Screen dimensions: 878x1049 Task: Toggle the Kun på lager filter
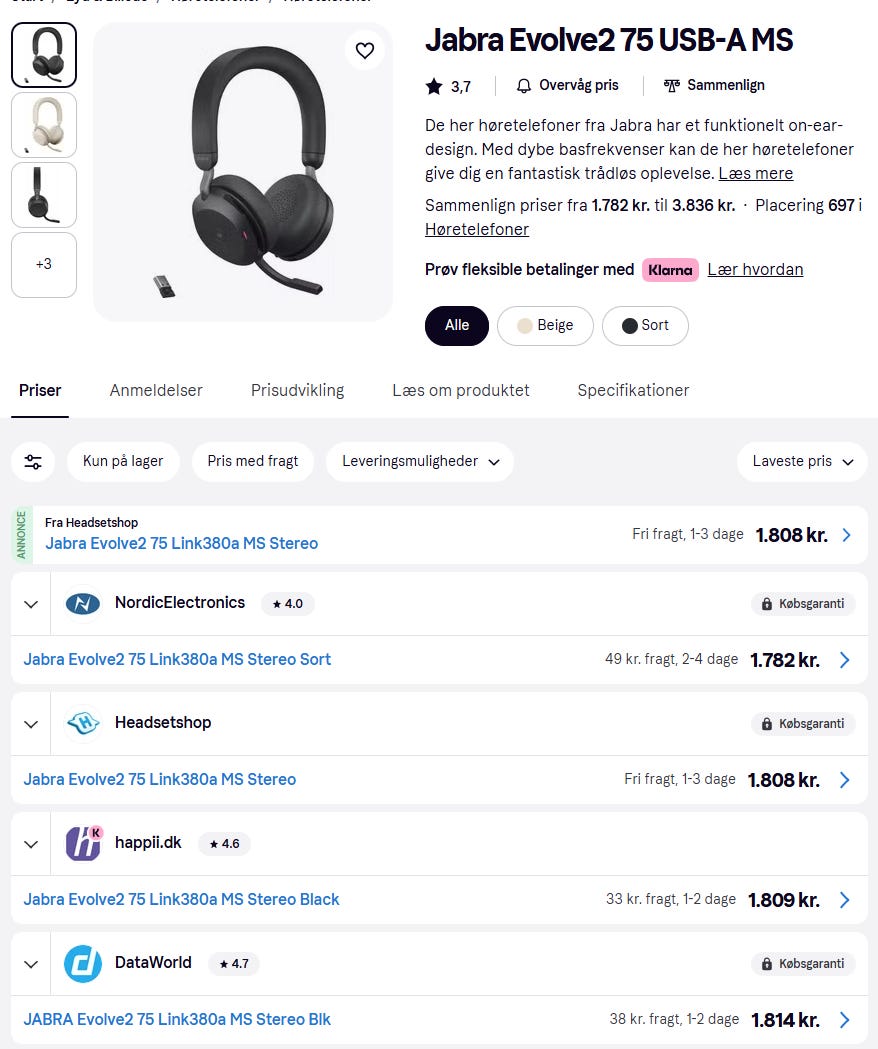click(123, 462)
